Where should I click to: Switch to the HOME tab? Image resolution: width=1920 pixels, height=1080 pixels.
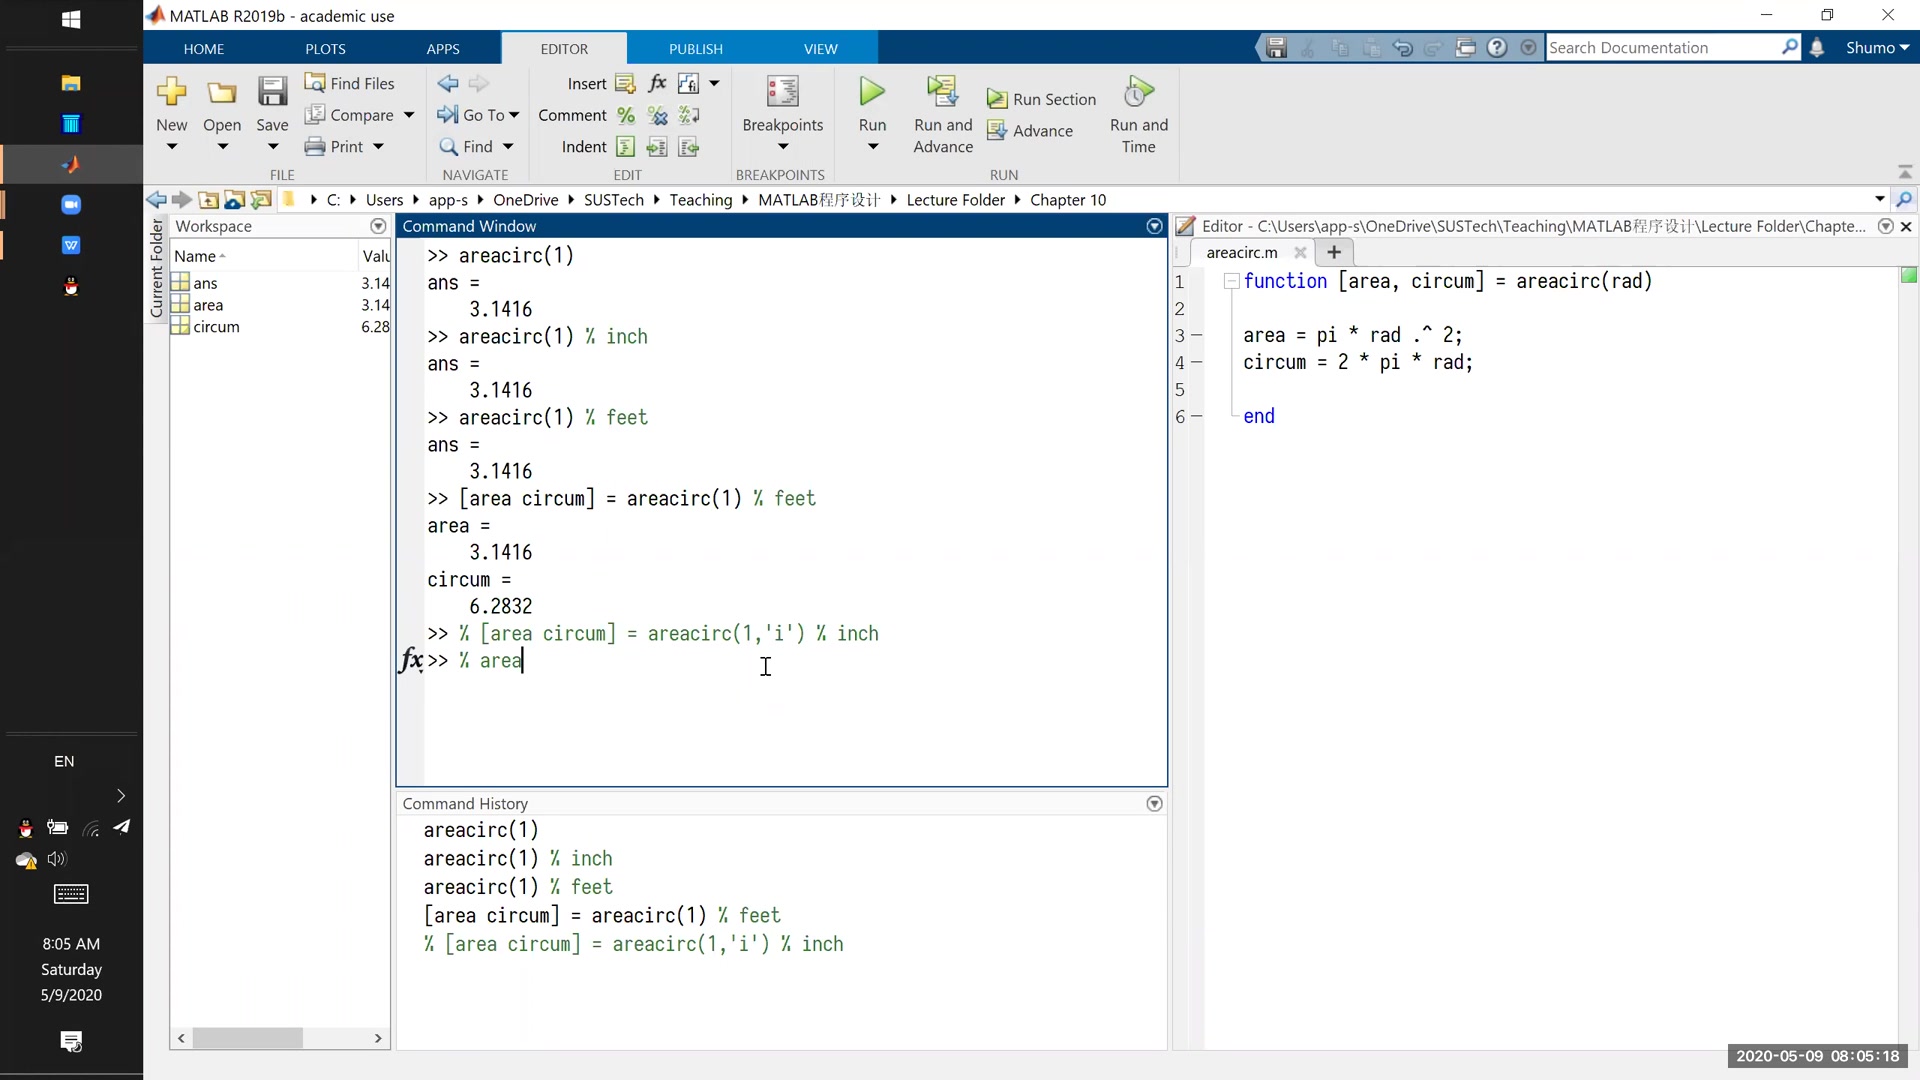pos(204,48)
